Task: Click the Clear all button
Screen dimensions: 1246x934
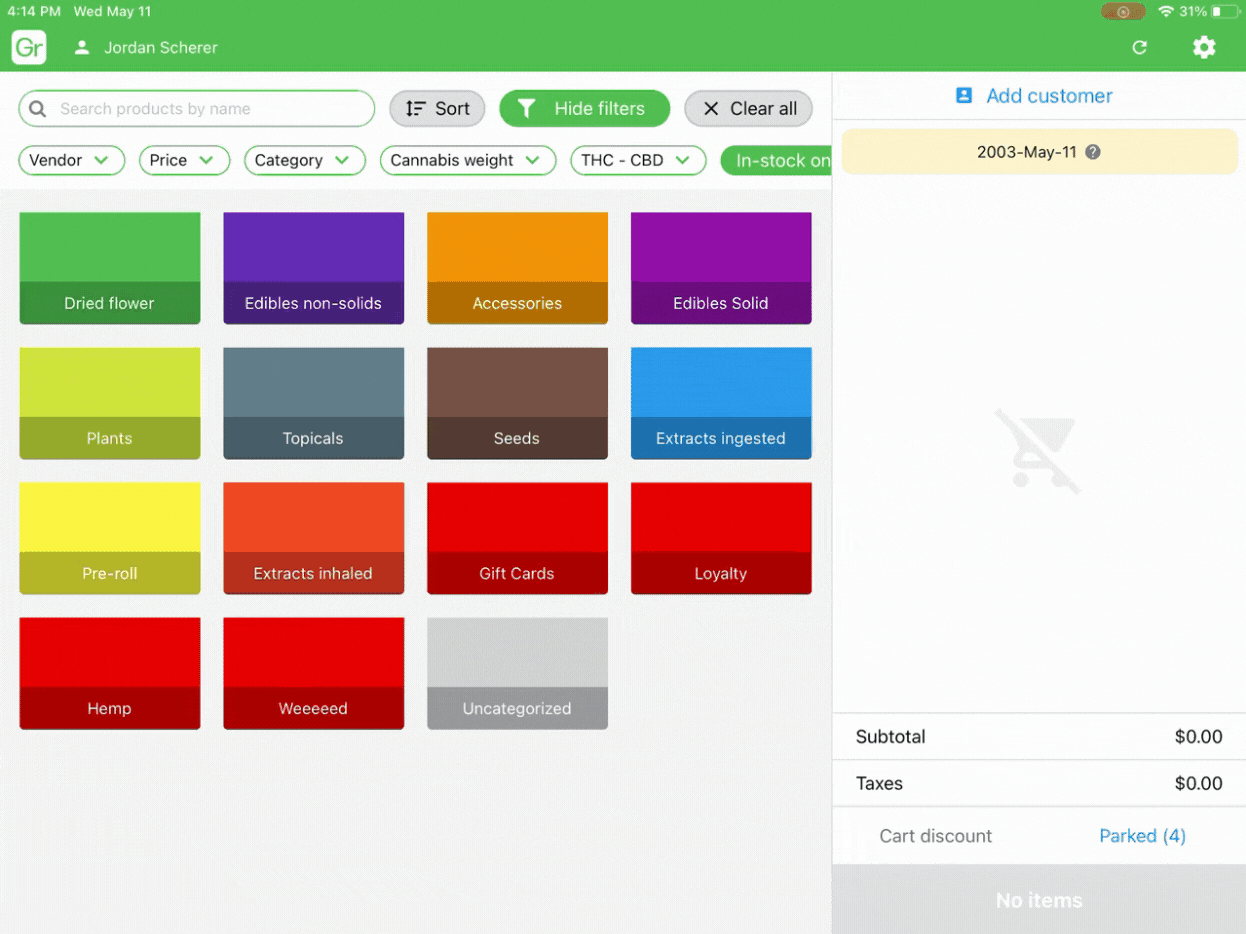Action: point(748,109)
